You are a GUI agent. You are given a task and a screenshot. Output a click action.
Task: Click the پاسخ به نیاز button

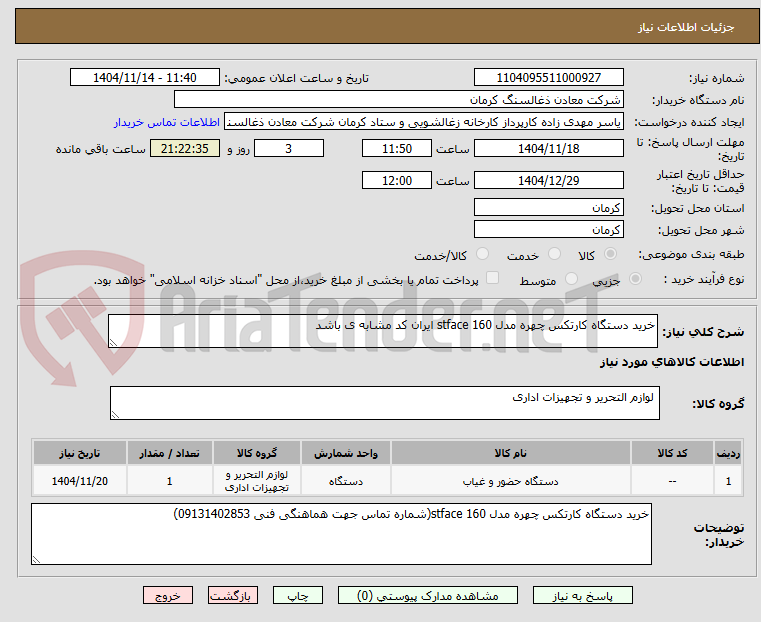[582, 595]
